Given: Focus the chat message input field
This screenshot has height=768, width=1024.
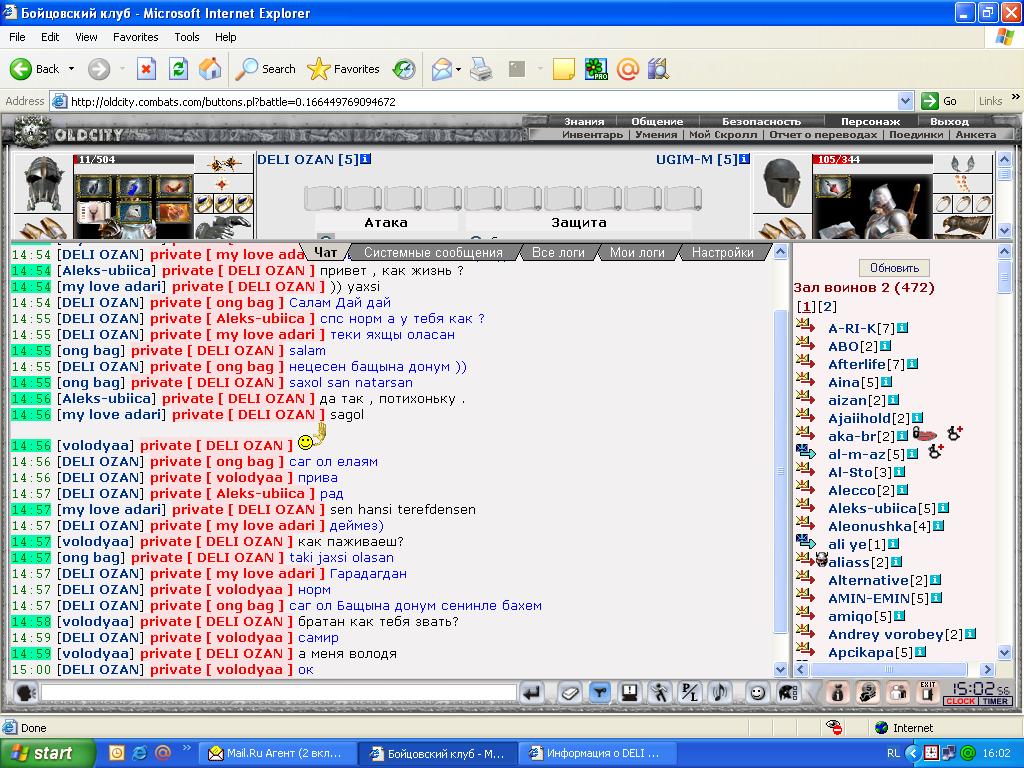Looking at the screenshot, I should [x=279, y=692].
